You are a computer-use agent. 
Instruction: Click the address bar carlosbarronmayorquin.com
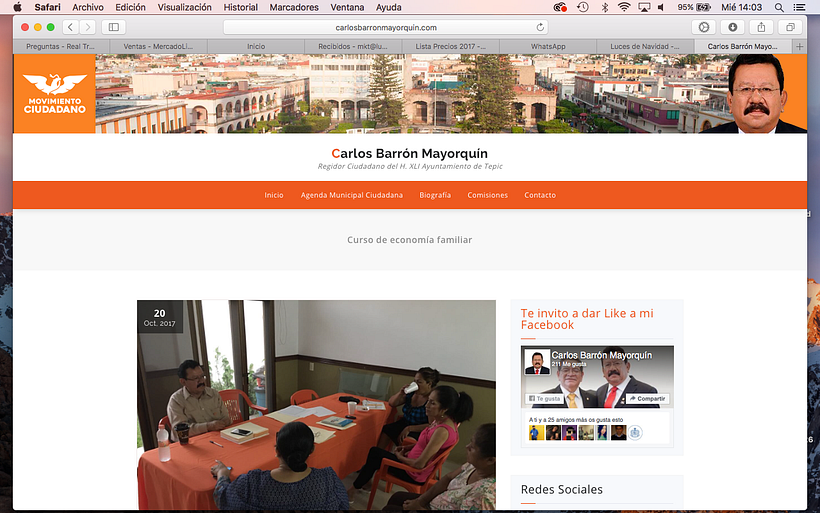(x=386, y=27)
